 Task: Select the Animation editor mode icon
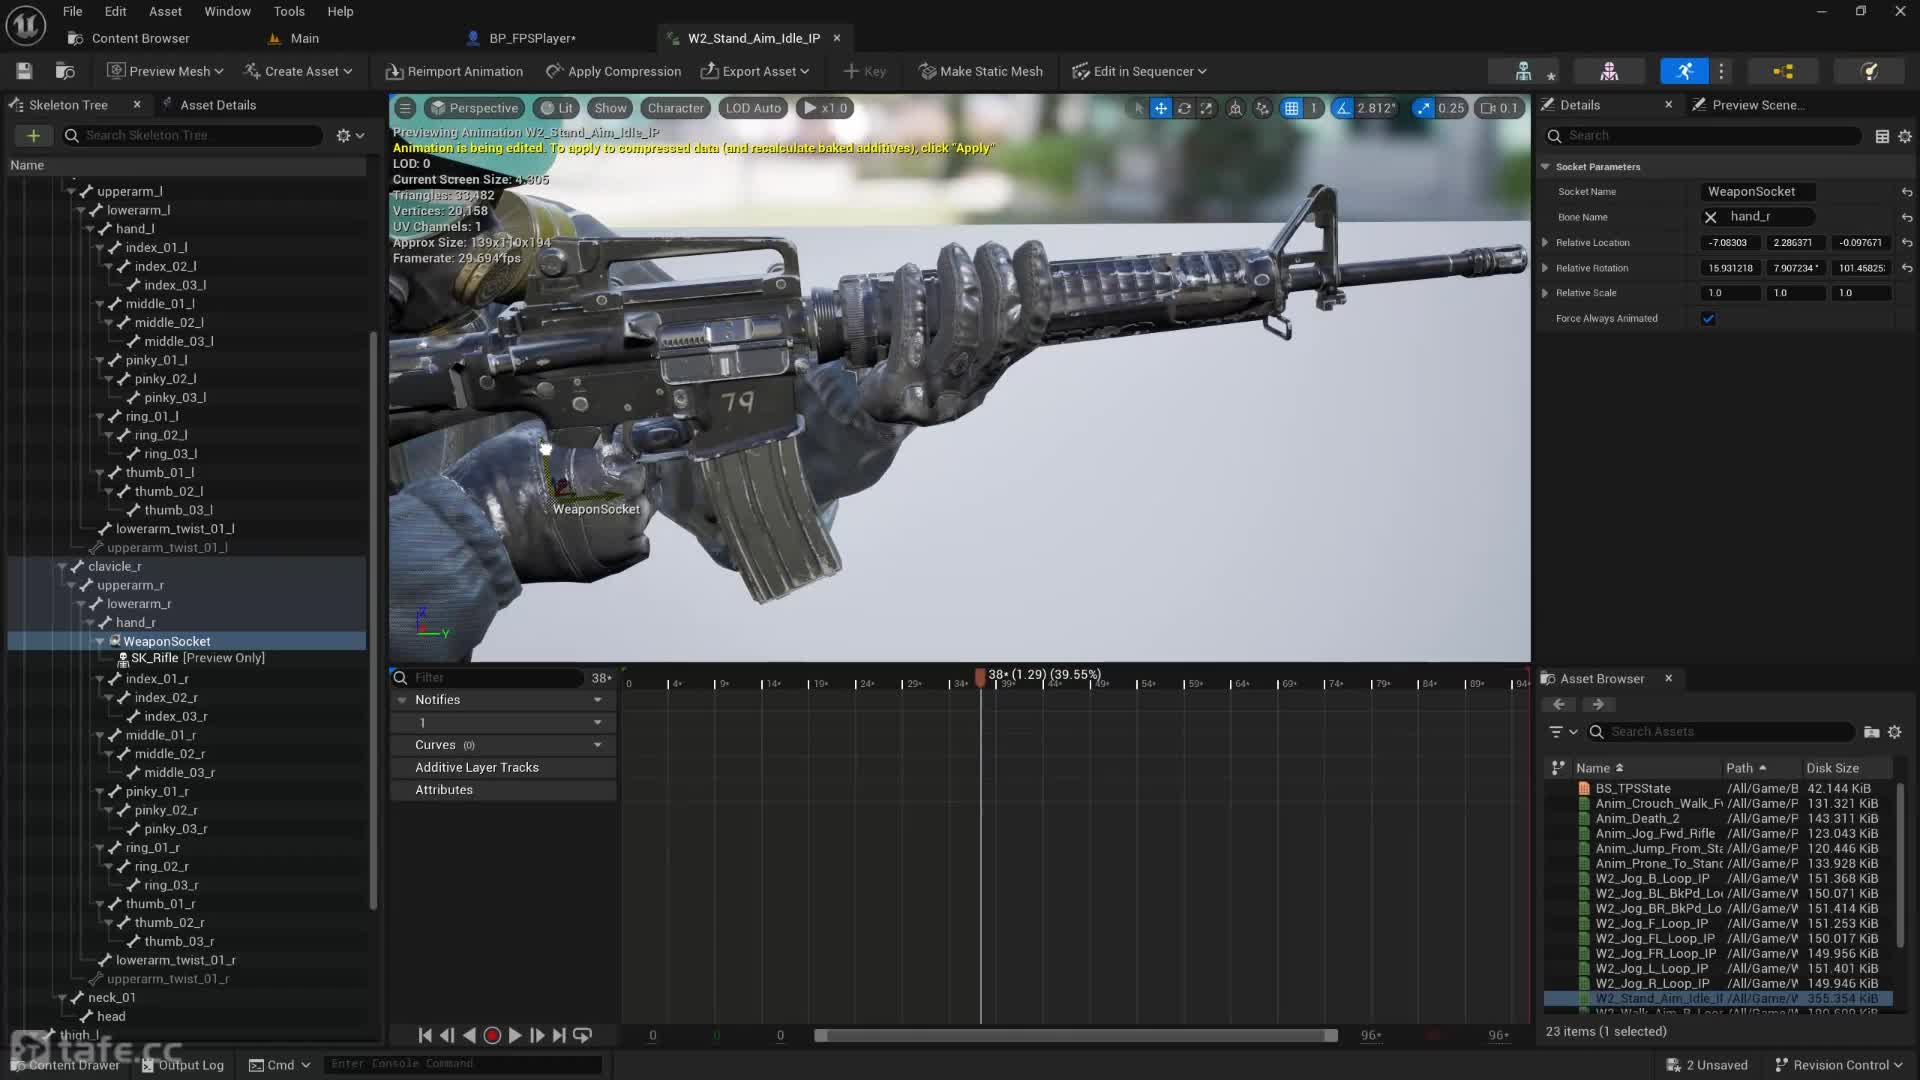click(x=1685, y=71)
